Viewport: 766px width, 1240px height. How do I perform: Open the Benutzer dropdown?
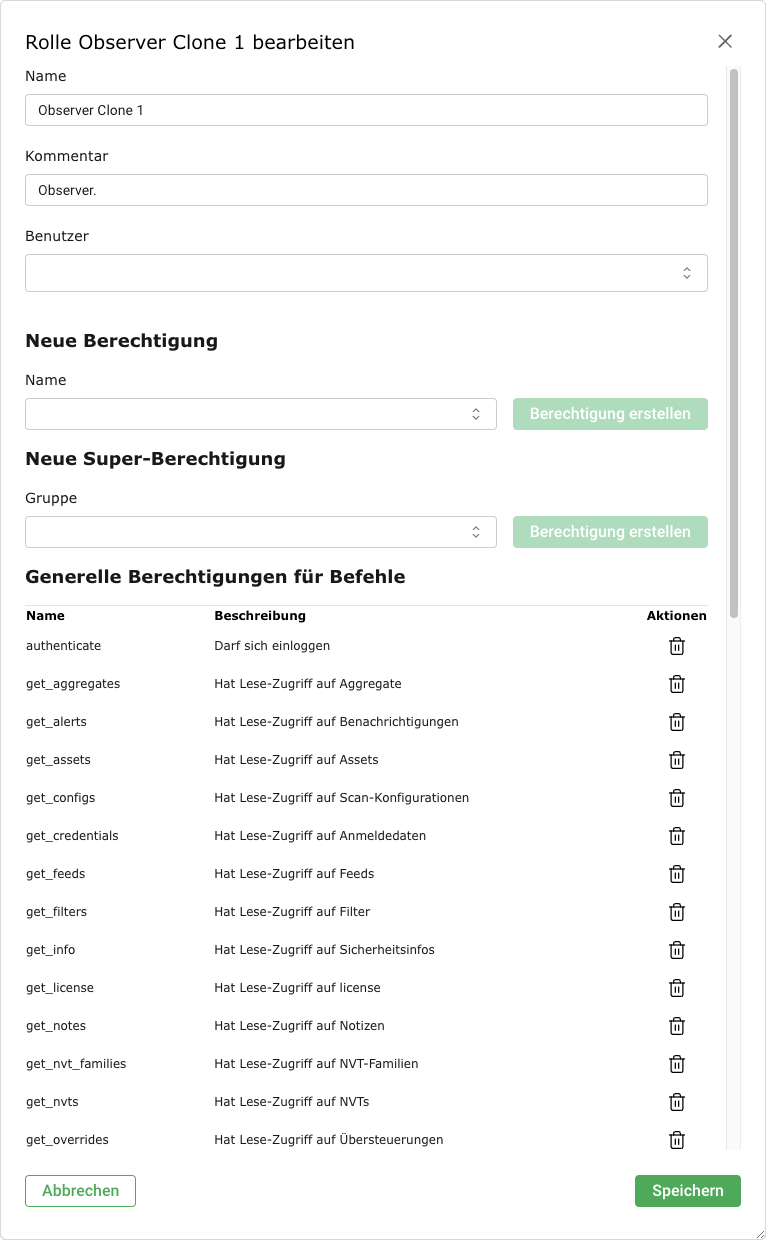366,273
